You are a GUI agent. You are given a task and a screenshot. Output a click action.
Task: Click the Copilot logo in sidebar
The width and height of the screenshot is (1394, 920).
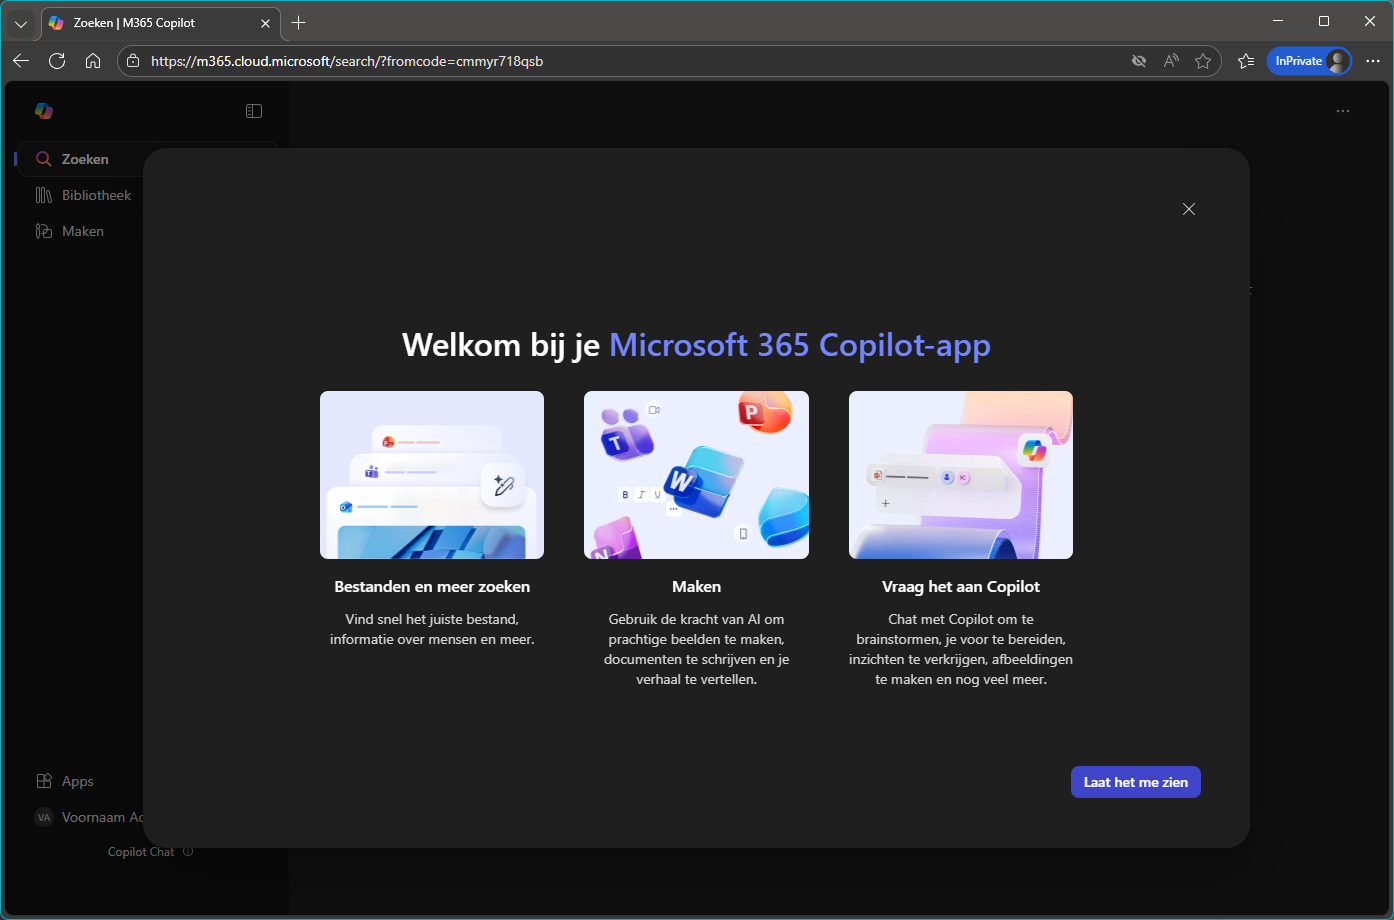[44, 111]
